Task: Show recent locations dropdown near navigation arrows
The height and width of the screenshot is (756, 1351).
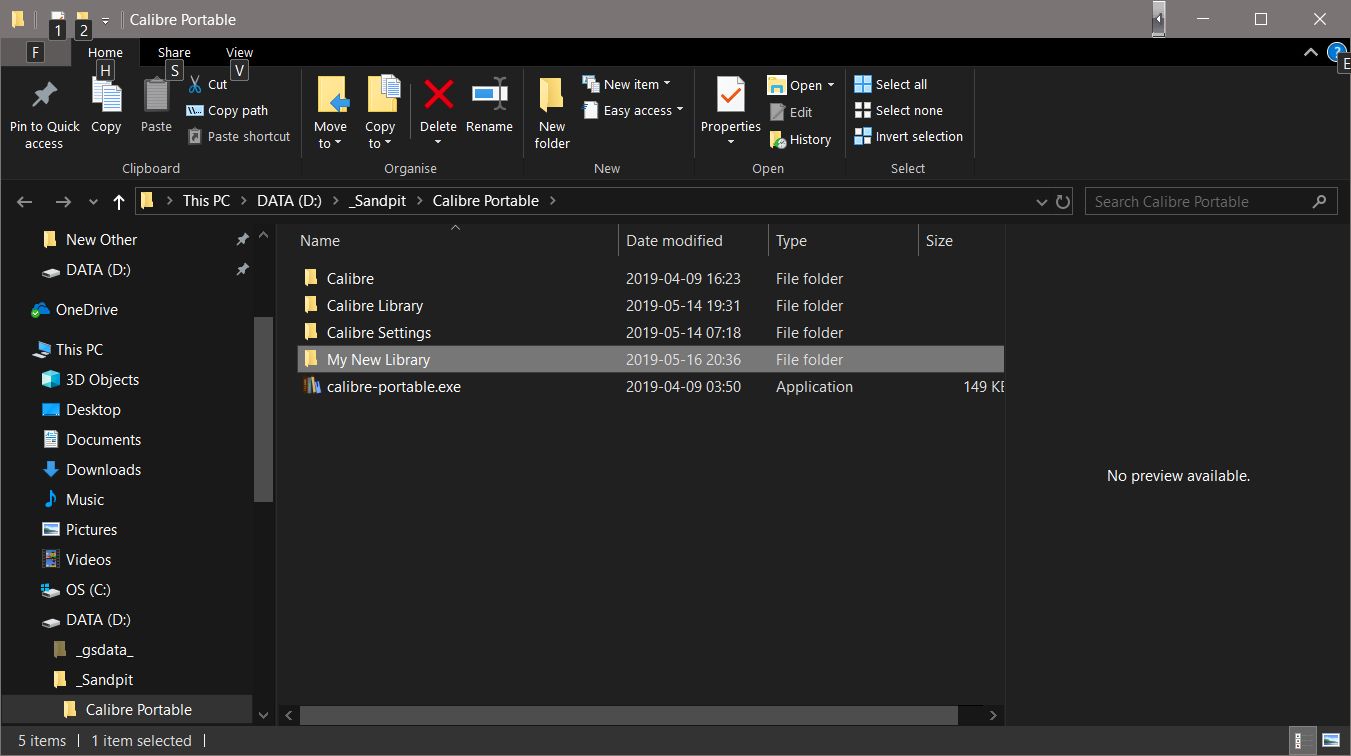Action: pyautogui.click(x=94, y=202)
